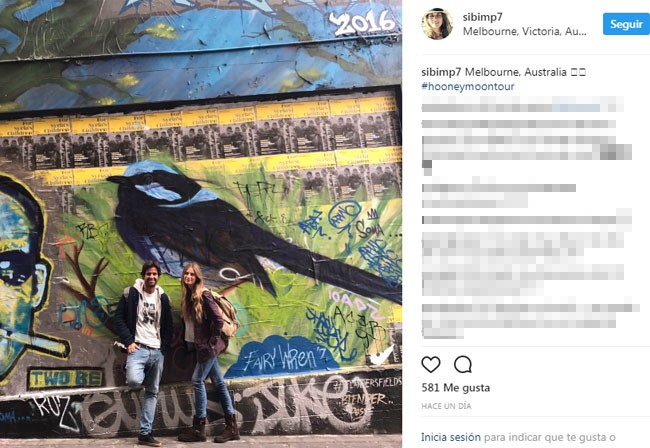Open comments via the speech bubble icon
The image size is (650, 448).
(x=463, y=365)
